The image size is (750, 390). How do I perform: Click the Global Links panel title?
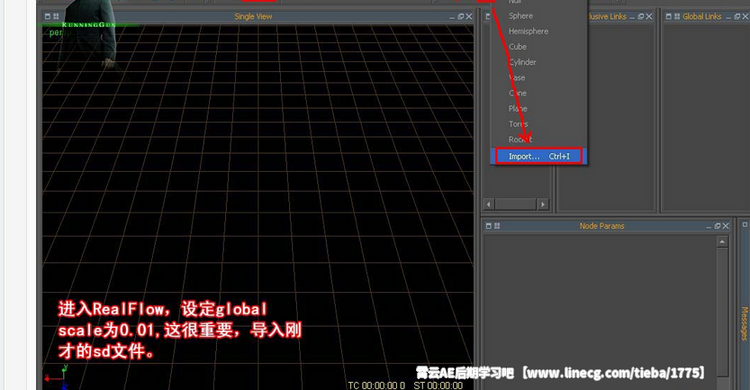tap(702, 16)
